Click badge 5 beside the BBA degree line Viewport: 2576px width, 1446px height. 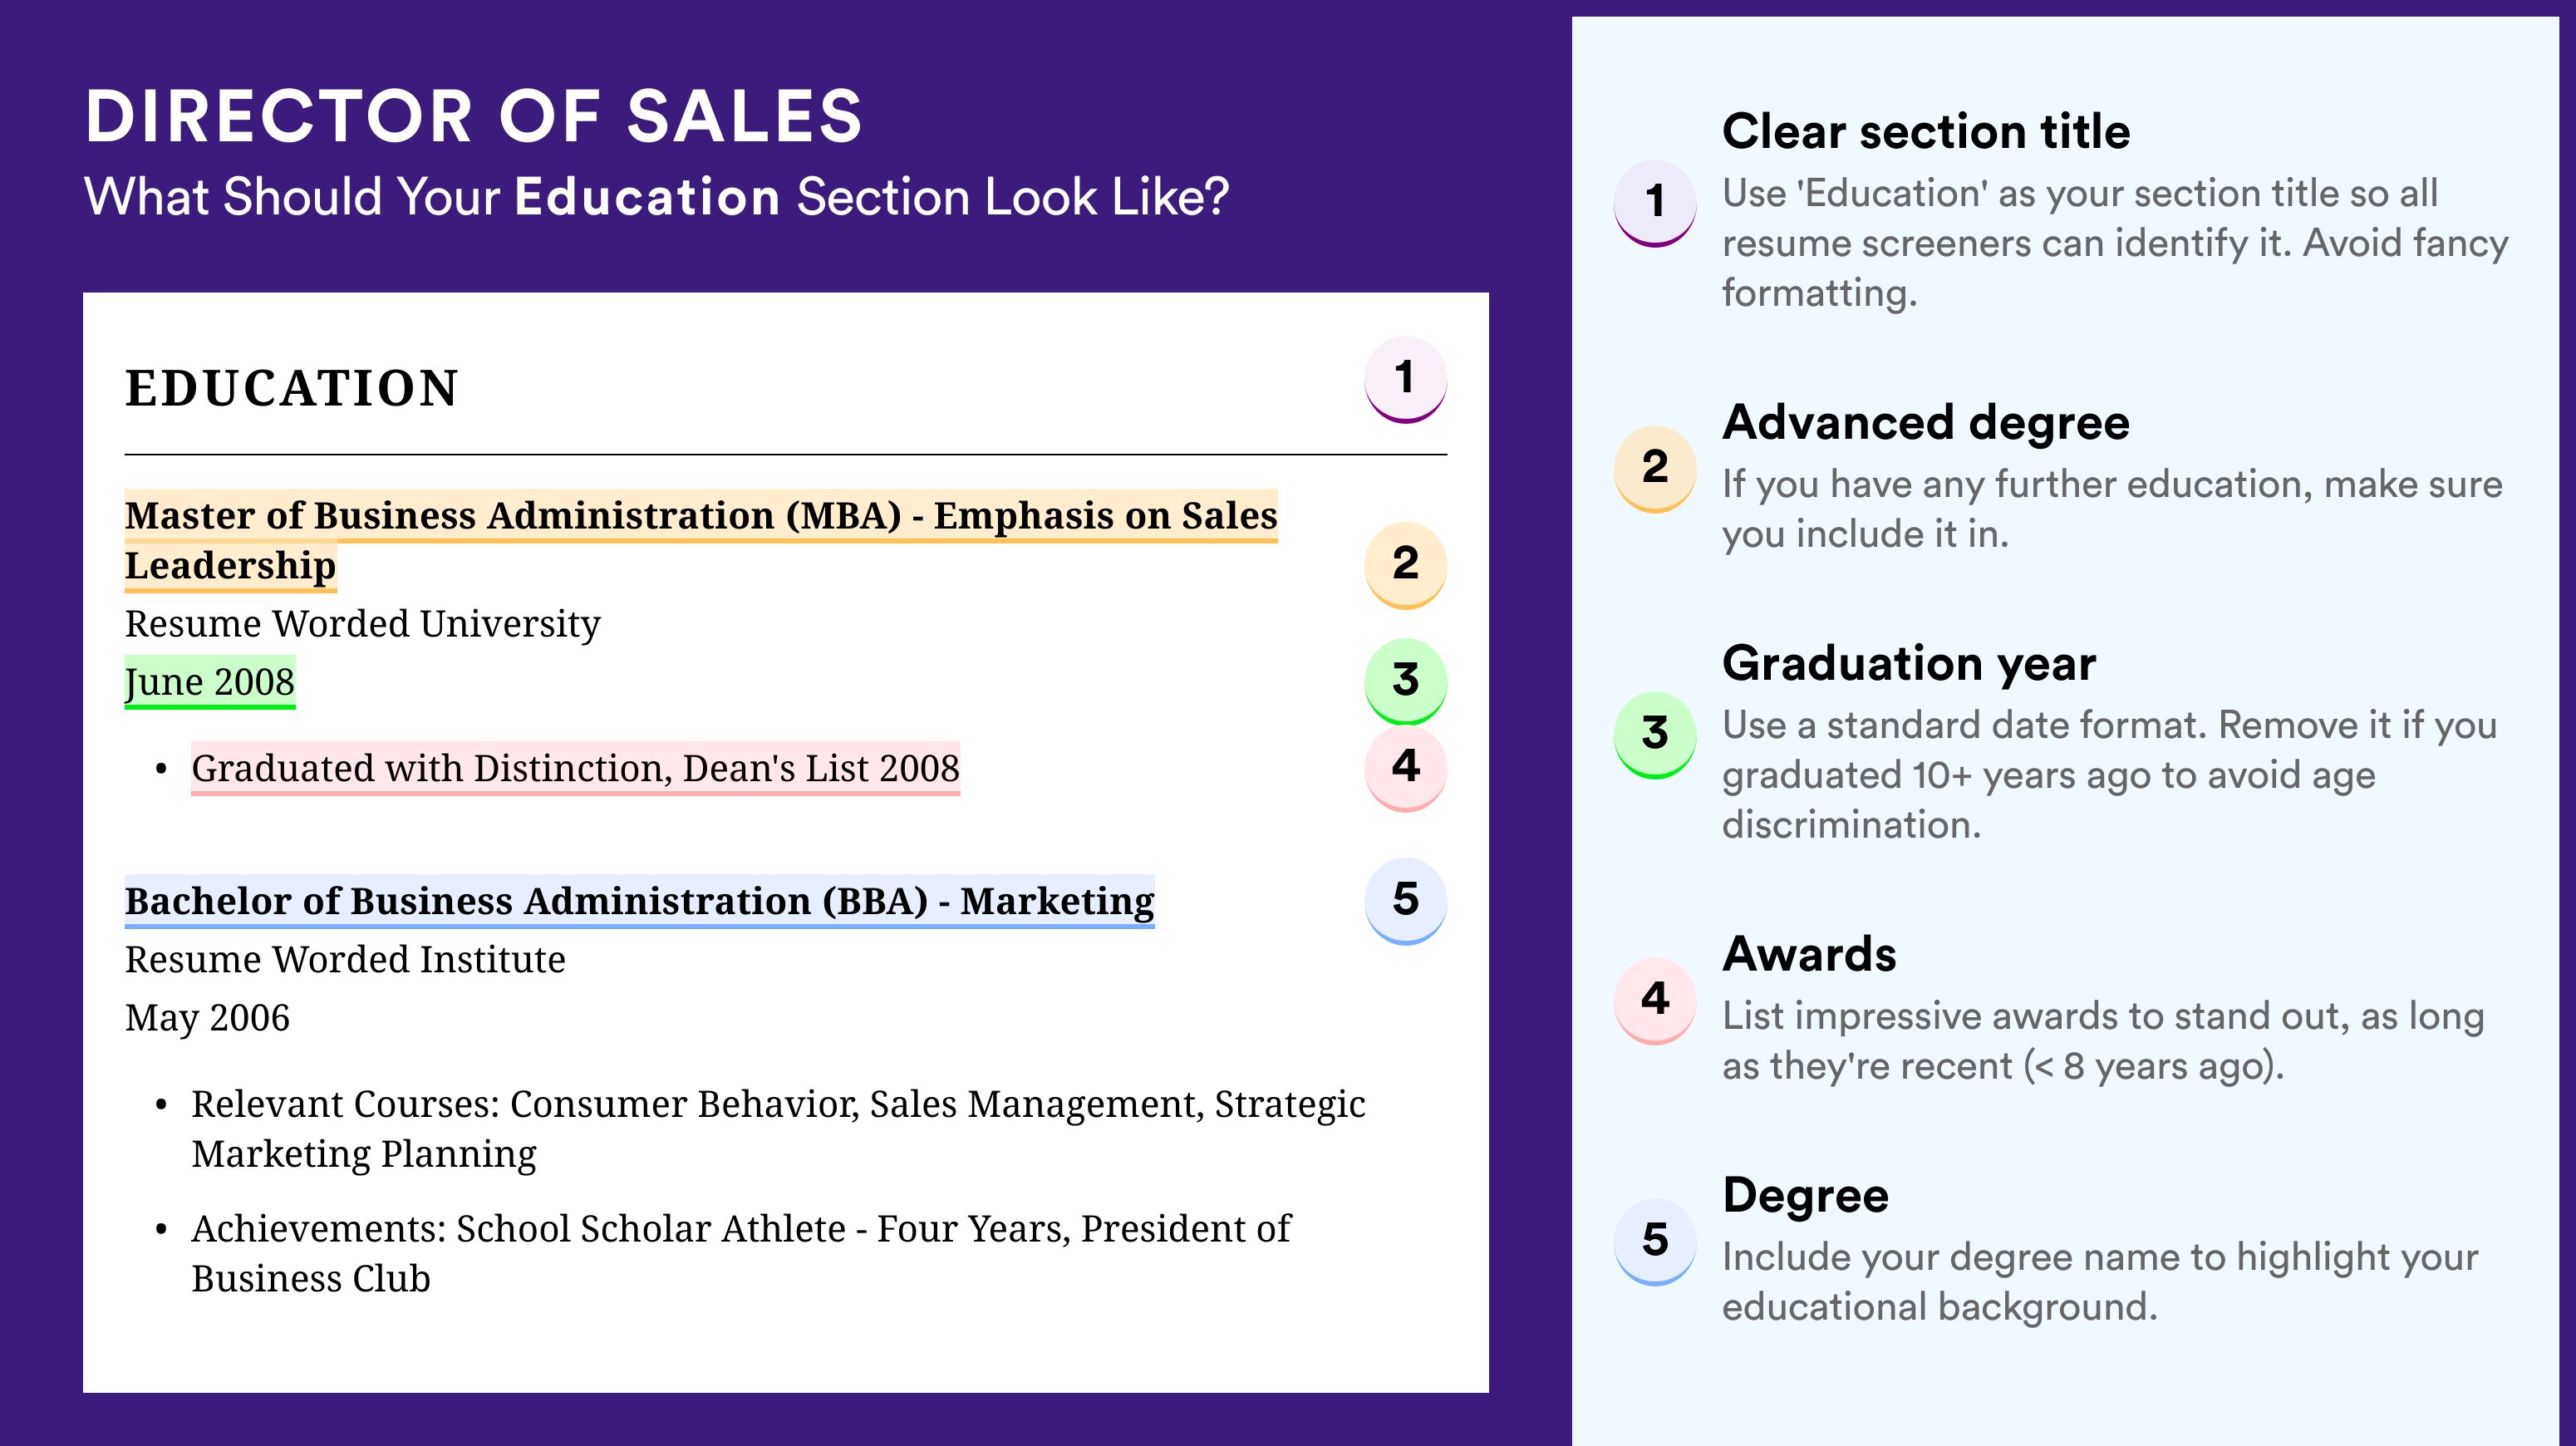1405,901
